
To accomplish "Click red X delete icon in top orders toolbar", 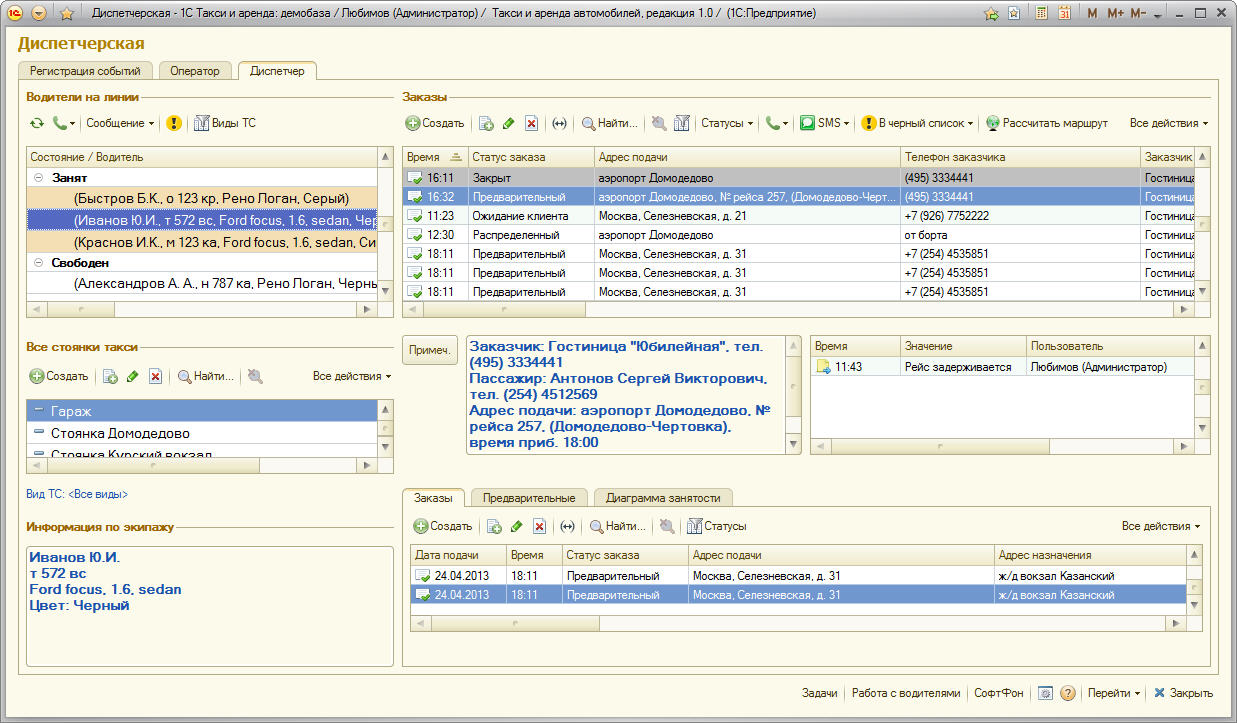I will (x=532, y=123).
